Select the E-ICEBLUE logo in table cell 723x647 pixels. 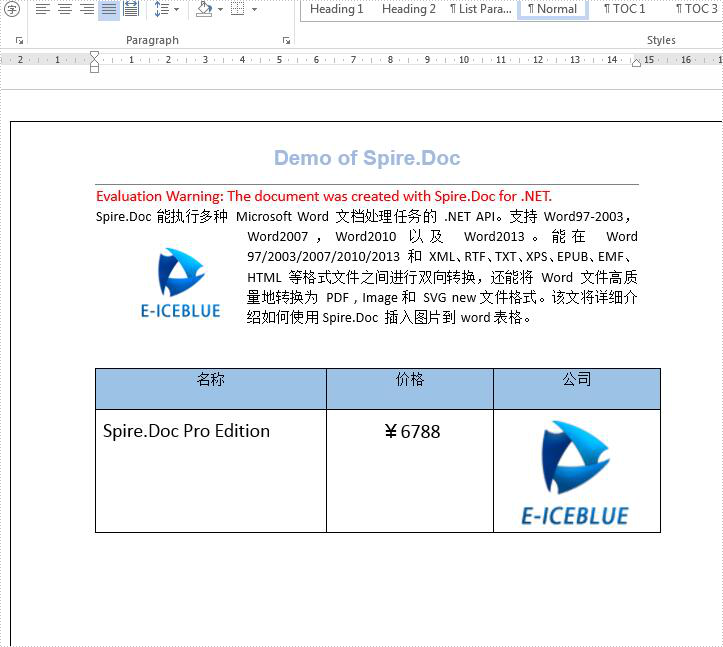575,473
